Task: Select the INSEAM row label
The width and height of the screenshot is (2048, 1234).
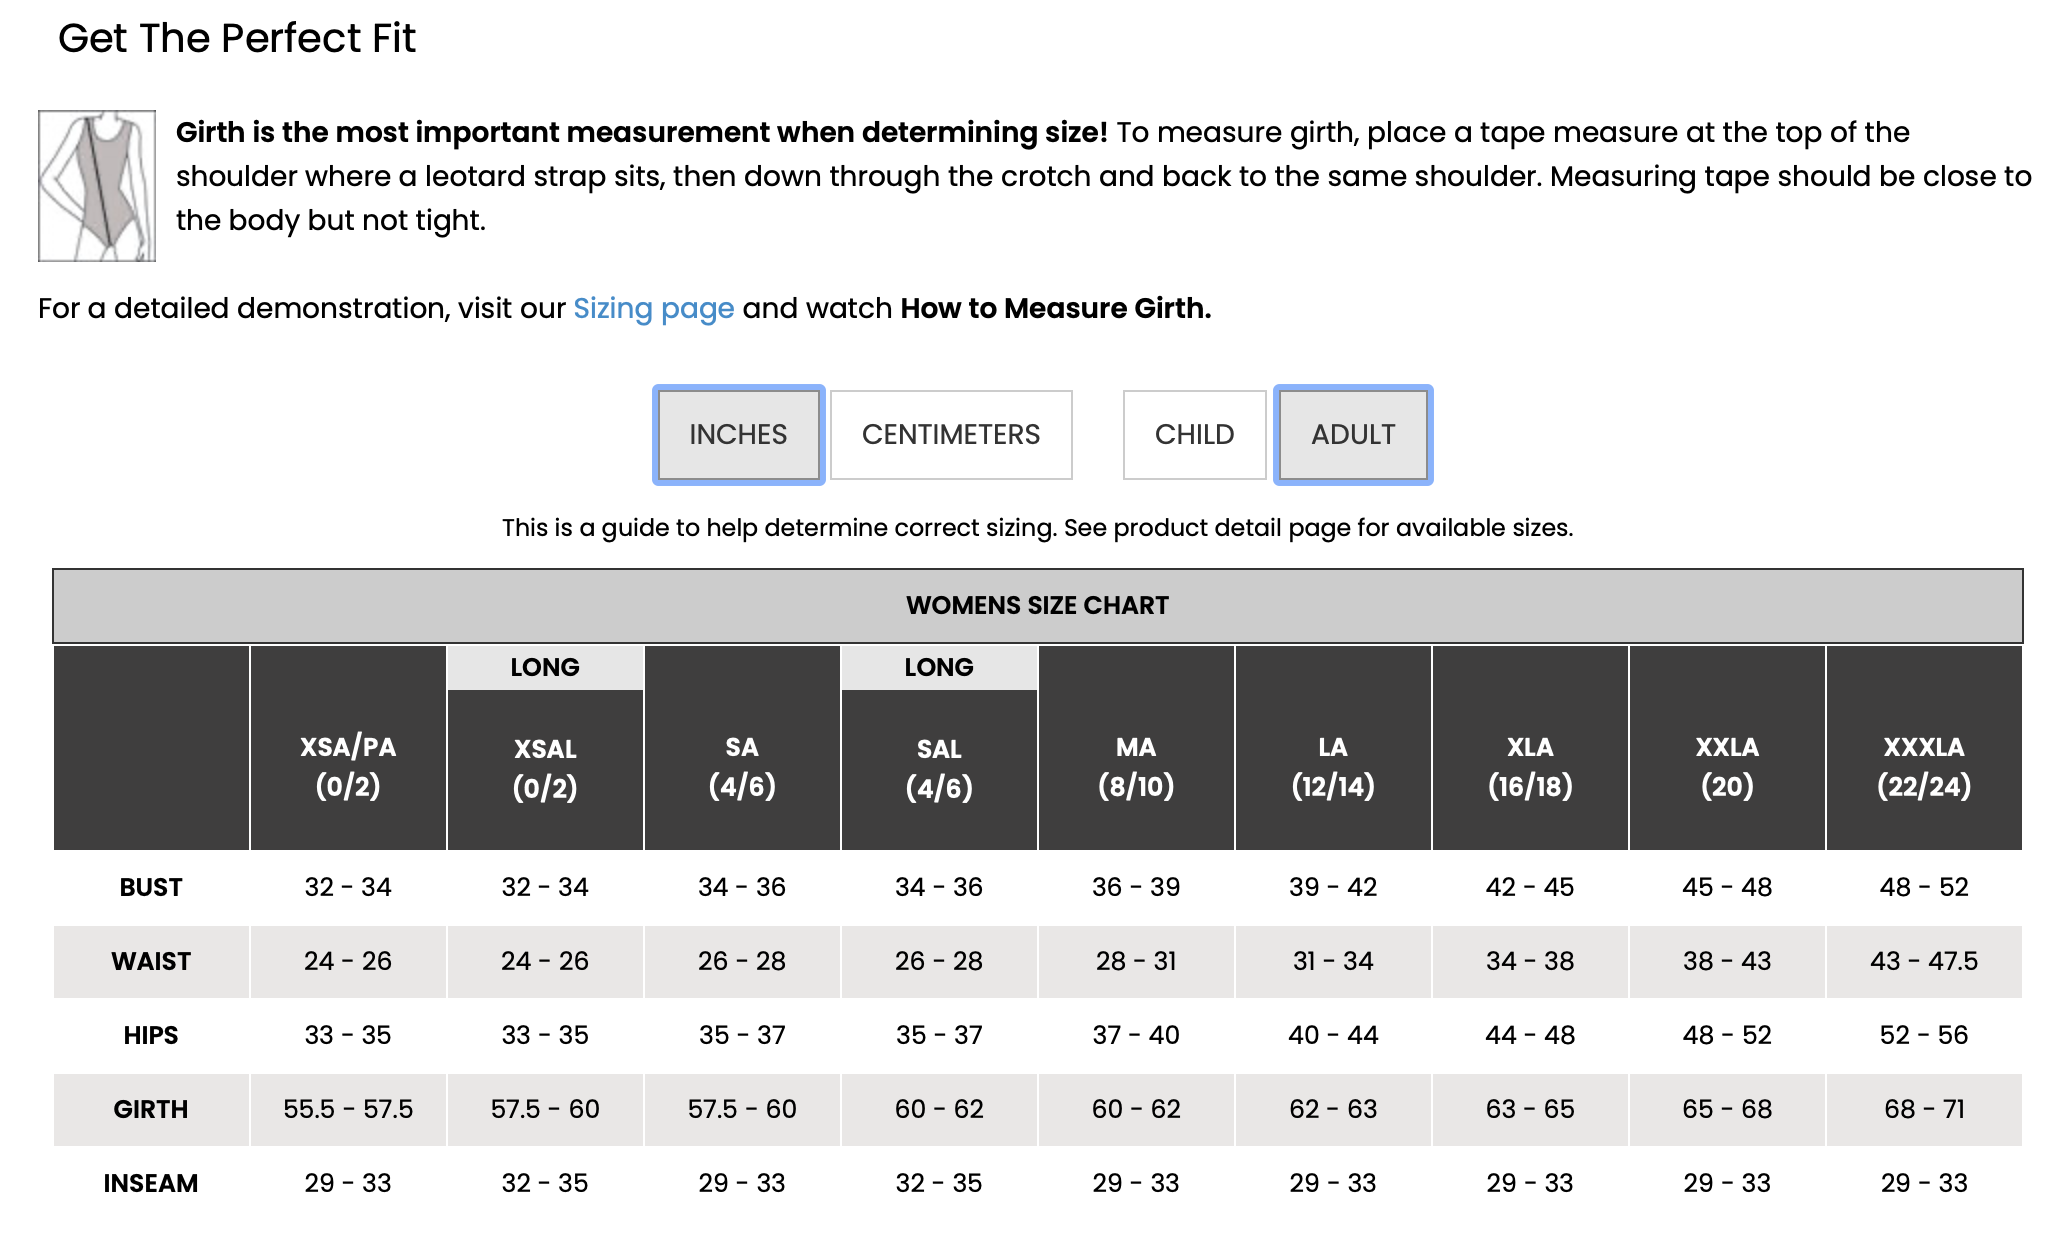Action: click(x=151, y=1183)
